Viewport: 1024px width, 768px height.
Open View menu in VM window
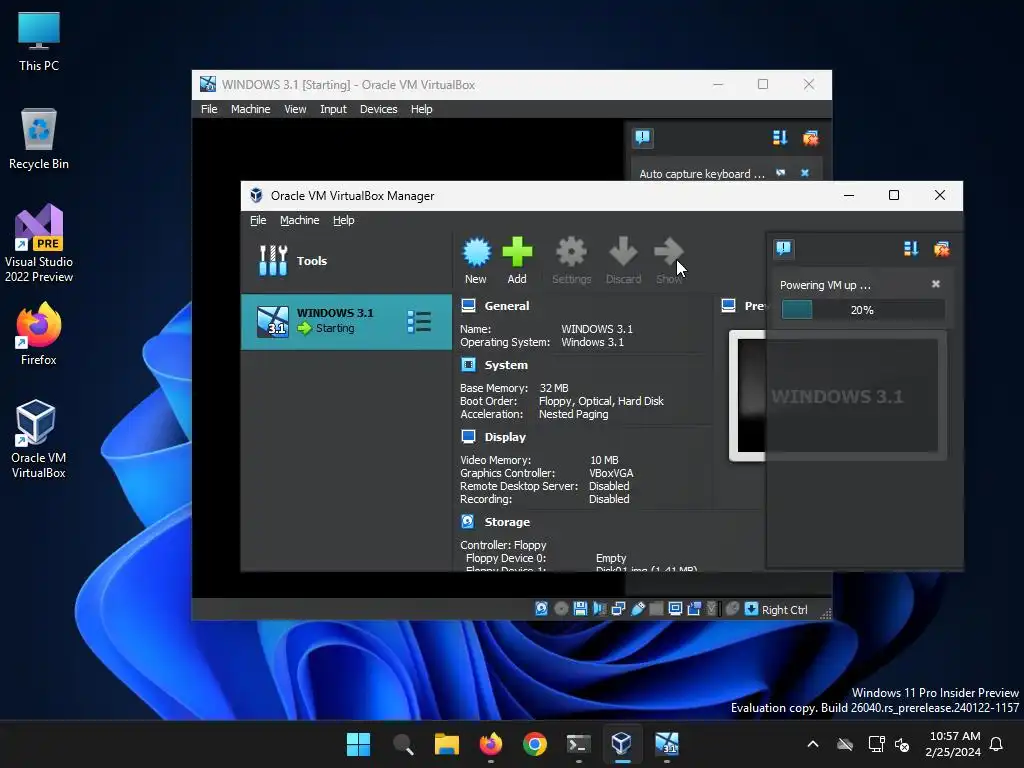(x=295, y=109)
